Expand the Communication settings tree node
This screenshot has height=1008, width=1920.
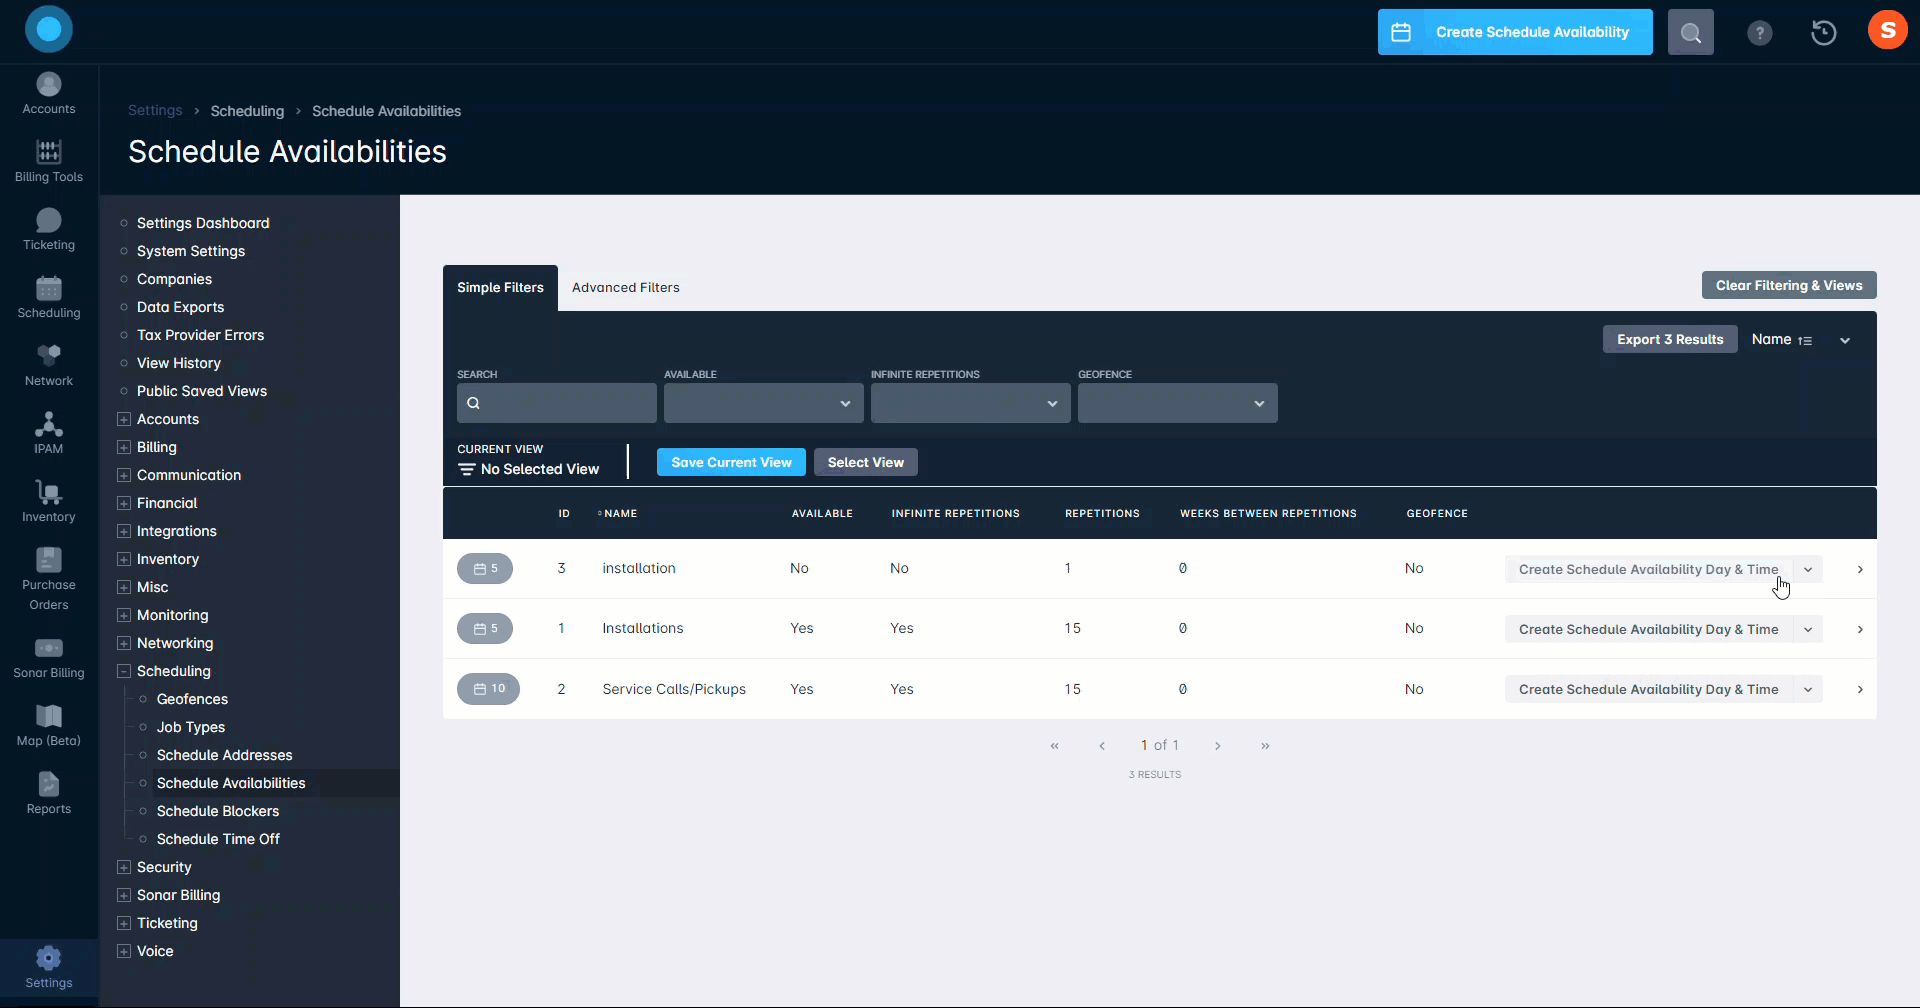click(124, 475)
